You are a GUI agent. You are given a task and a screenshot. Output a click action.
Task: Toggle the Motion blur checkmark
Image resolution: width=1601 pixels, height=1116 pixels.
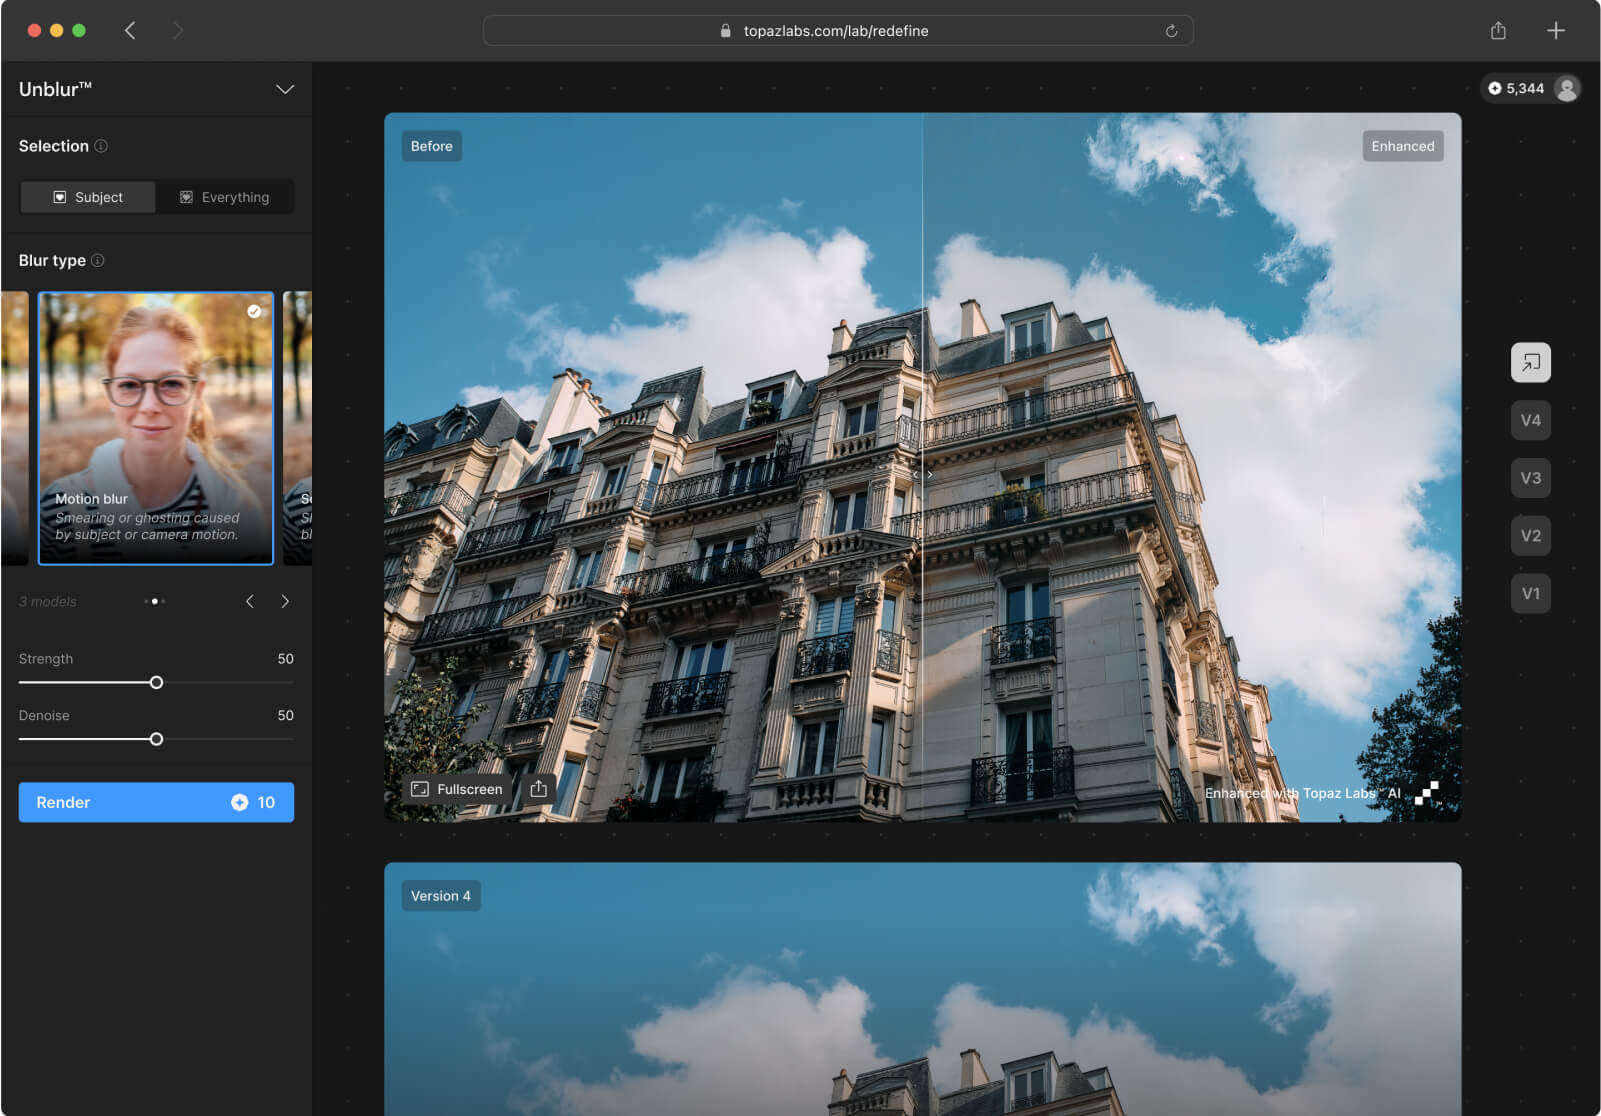pos(254,312)
